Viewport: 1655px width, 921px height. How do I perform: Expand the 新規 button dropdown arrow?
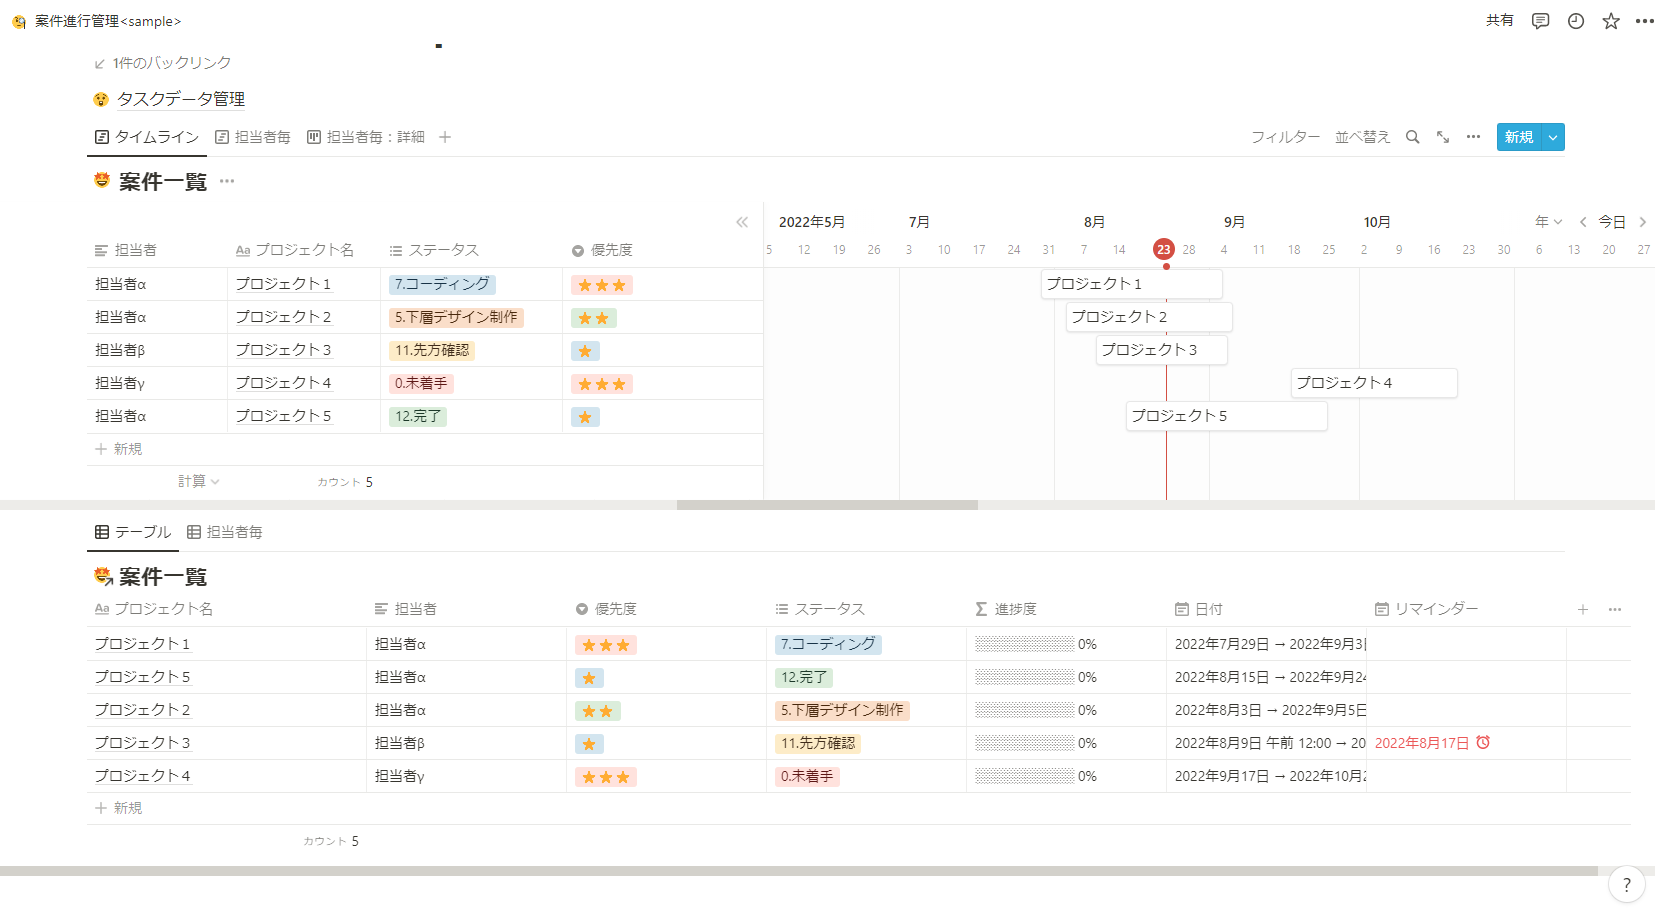[x=1553, y=137]
